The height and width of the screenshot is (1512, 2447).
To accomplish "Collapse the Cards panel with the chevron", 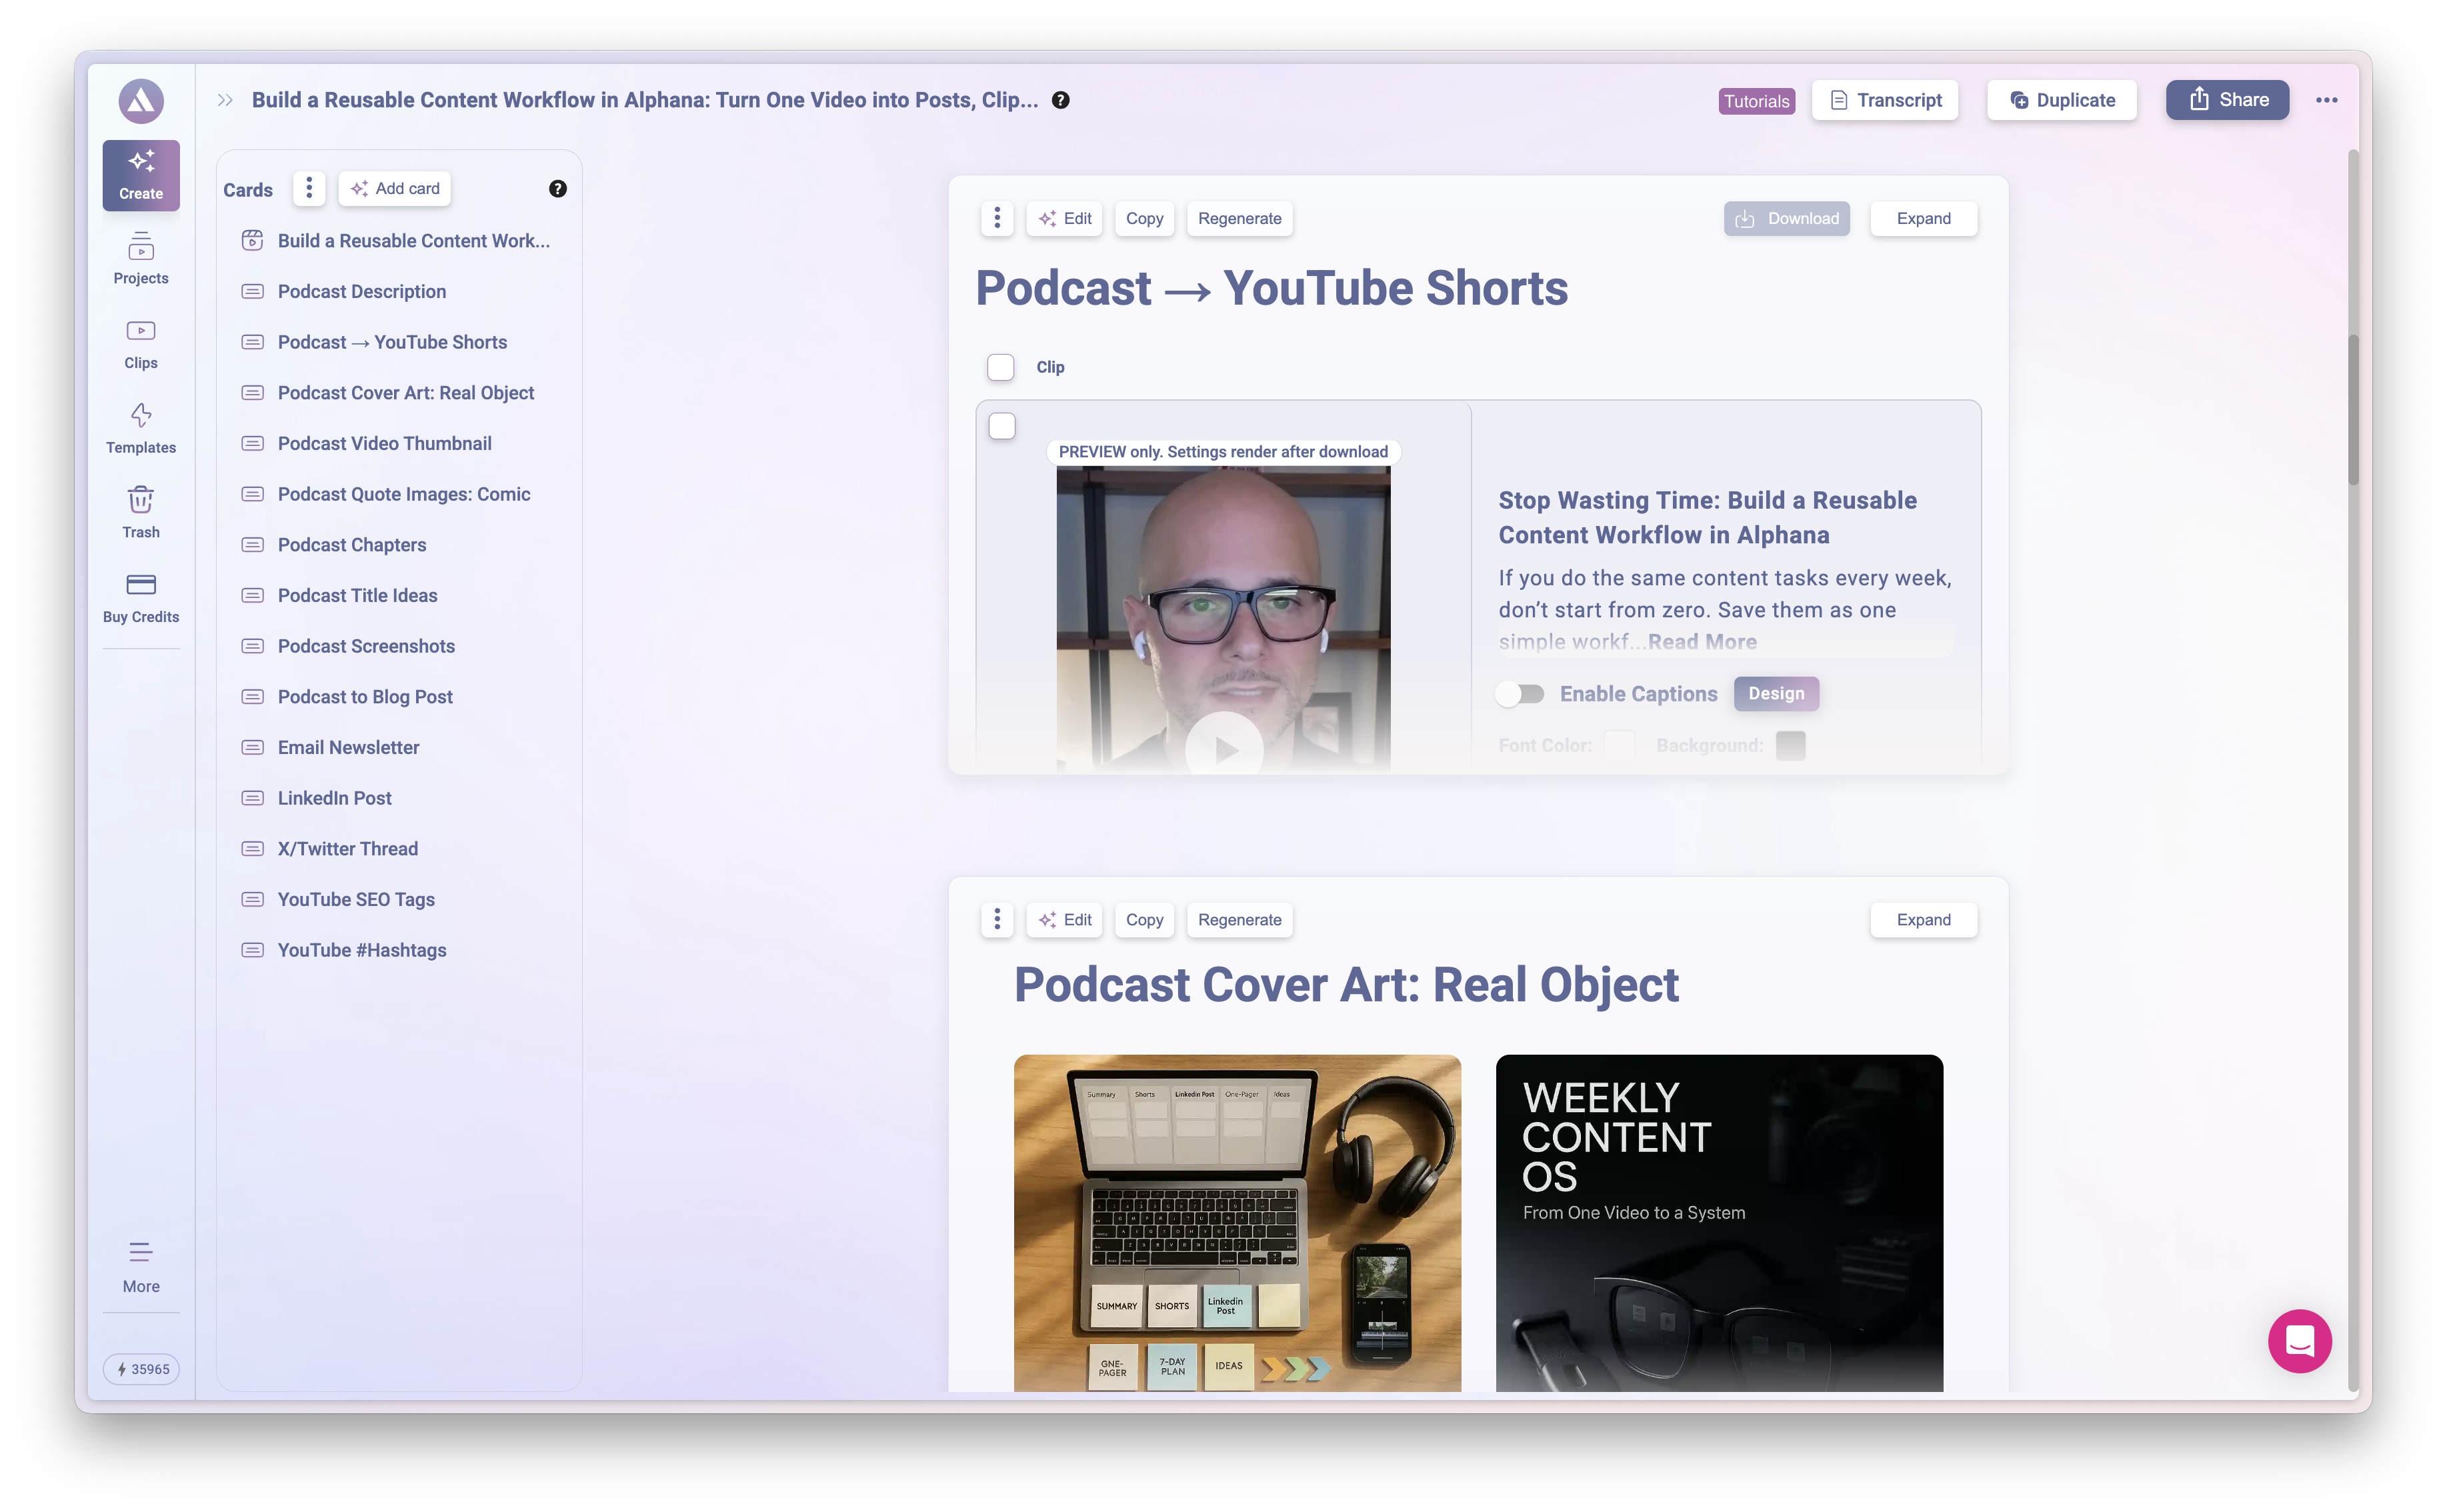I will click(224, 99).
